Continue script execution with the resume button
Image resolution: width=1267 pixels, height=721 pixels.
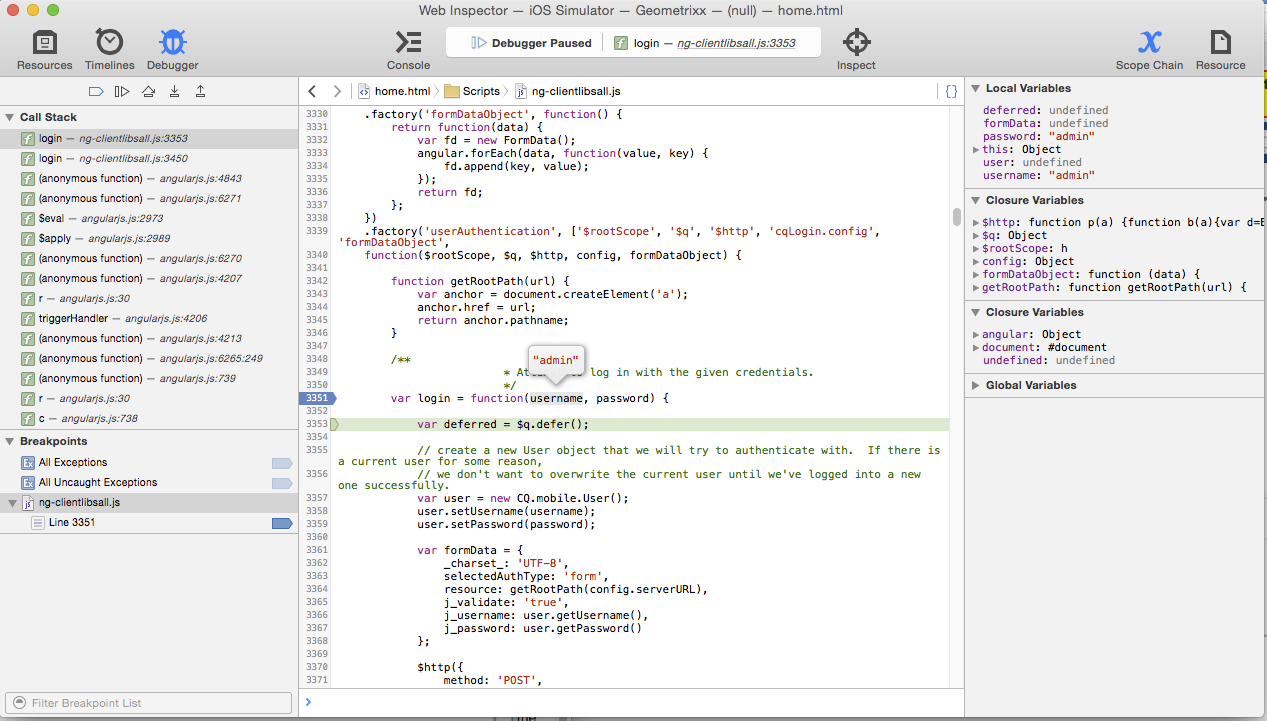coord(122,91)
